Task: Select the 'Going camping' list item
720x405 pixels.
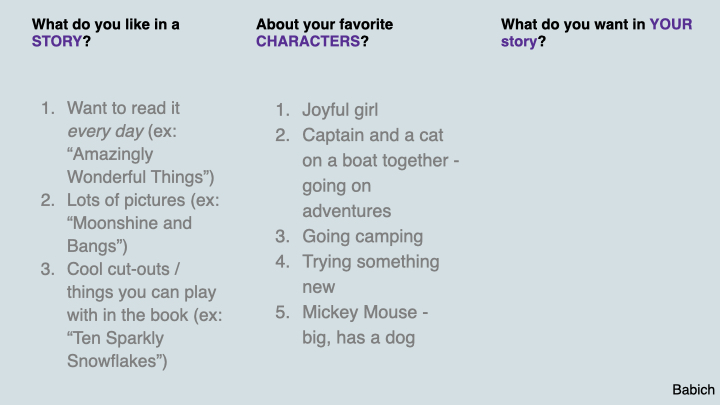Action: pyautogui.click(x=349, y=236)
